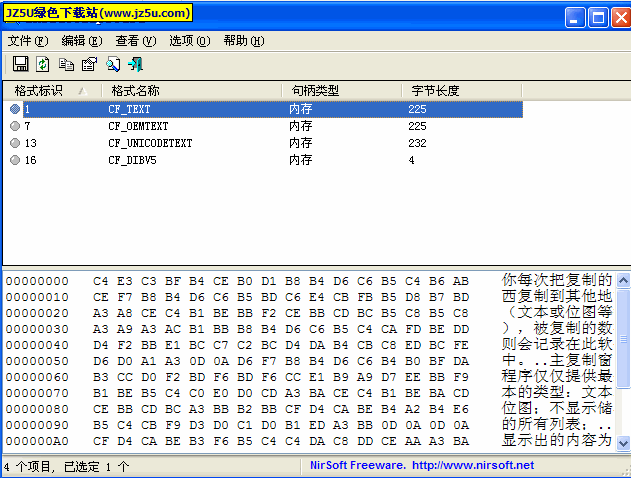Select the CF_TEXT format name cell
Image resolution: width=631 pixels, height=478 pixels.
tap(129, 109)
